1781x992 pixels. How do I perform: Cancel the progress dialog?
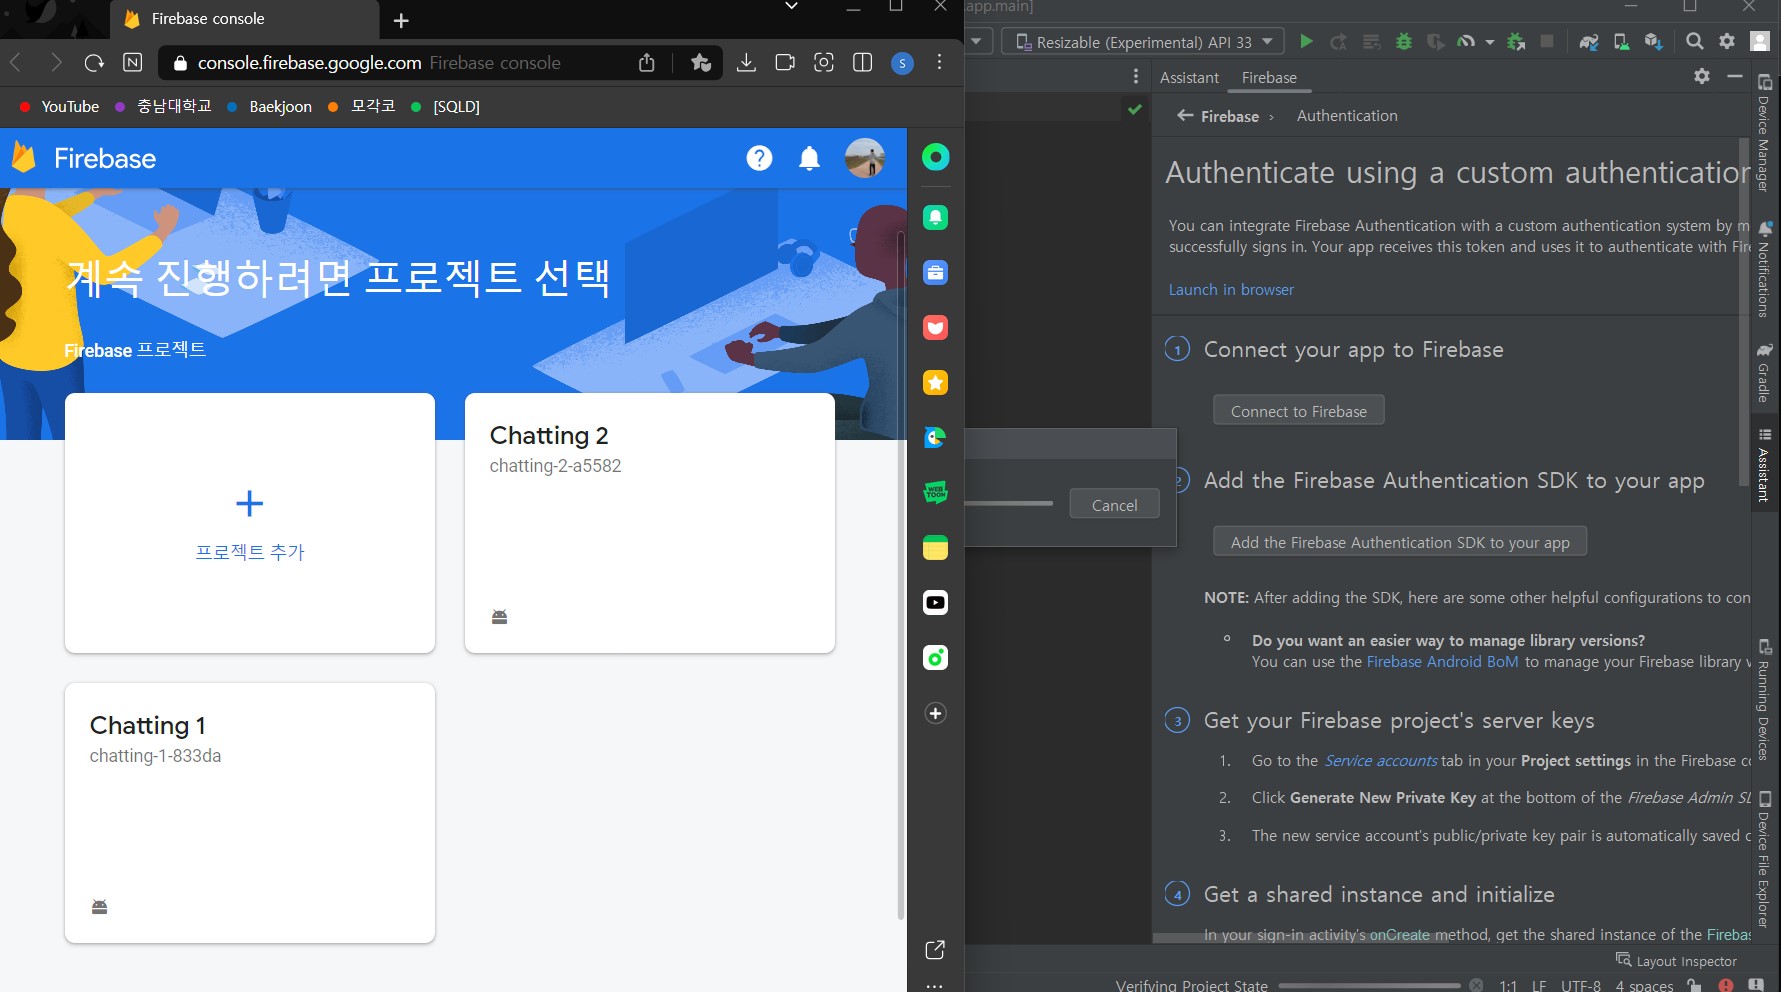click(1114, 505)
